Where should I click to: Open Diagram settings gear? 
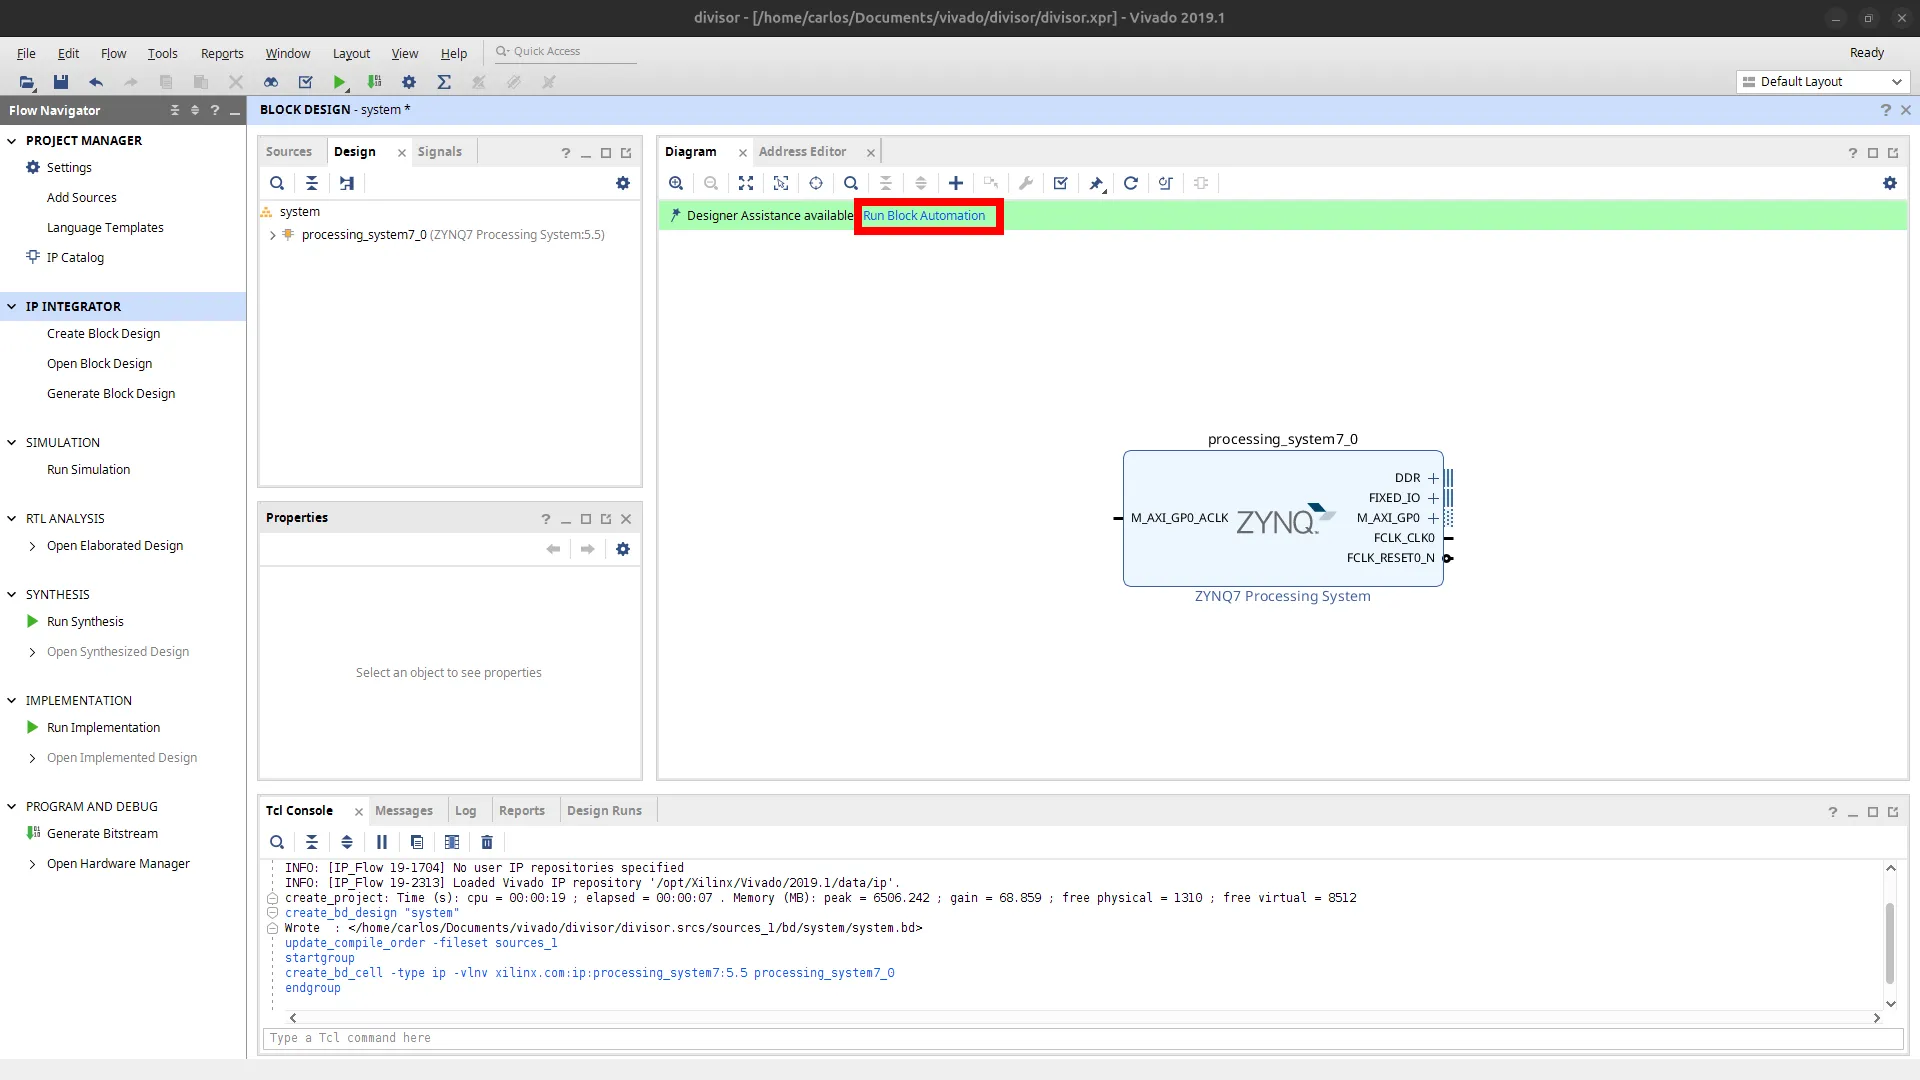pos(1890,183)
